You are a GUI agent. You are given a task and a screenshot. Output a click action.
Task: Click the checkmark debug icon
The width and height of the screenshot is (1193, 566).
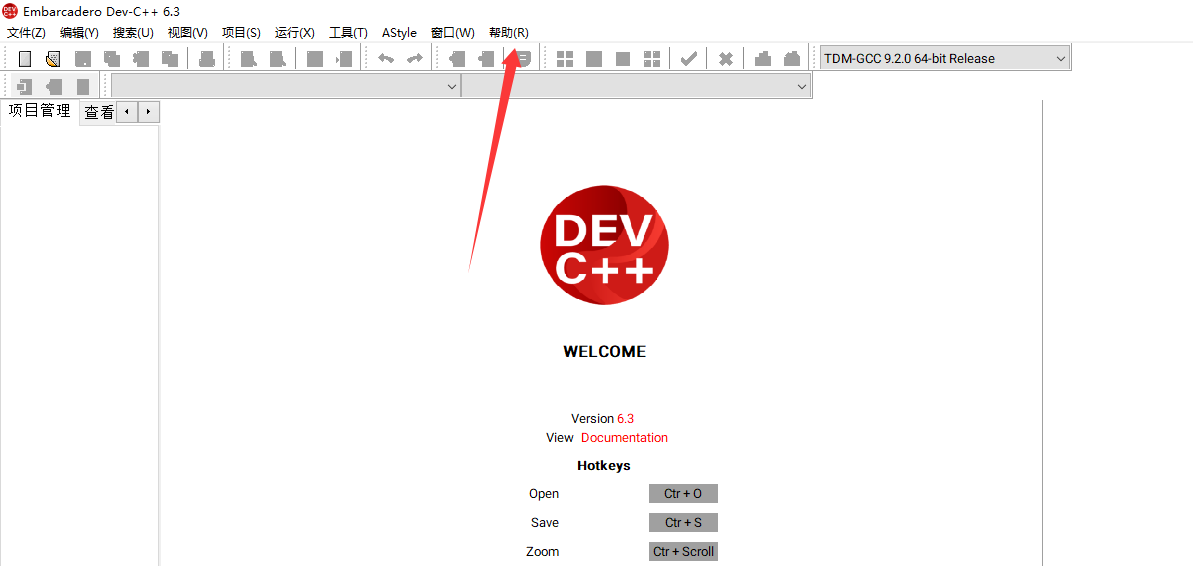tap(689, 59)
